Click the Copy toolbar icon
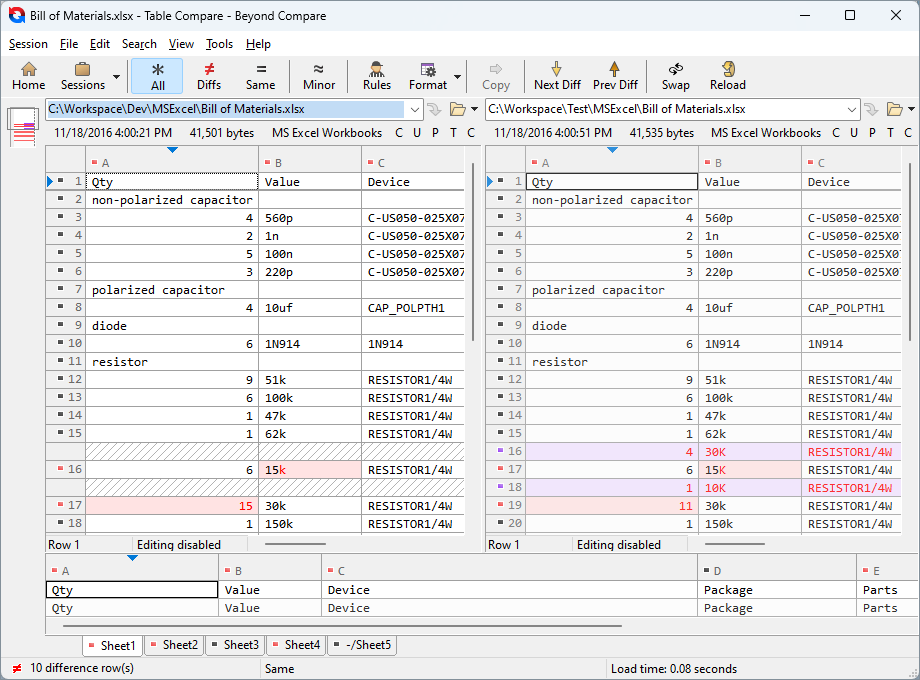The image size is (920, 680). point(496,76)
